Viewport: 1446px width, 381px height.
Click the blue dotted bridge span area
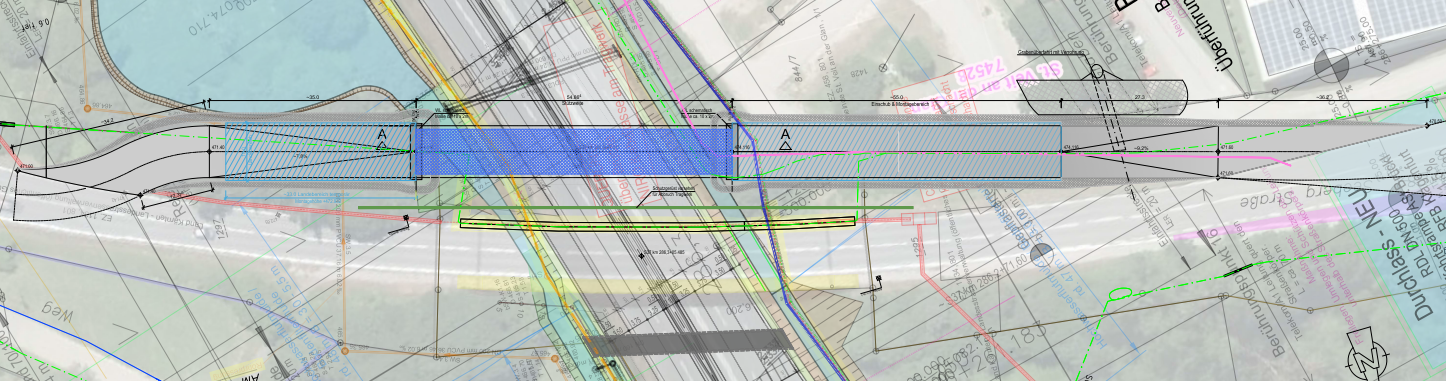click(574, 151)
